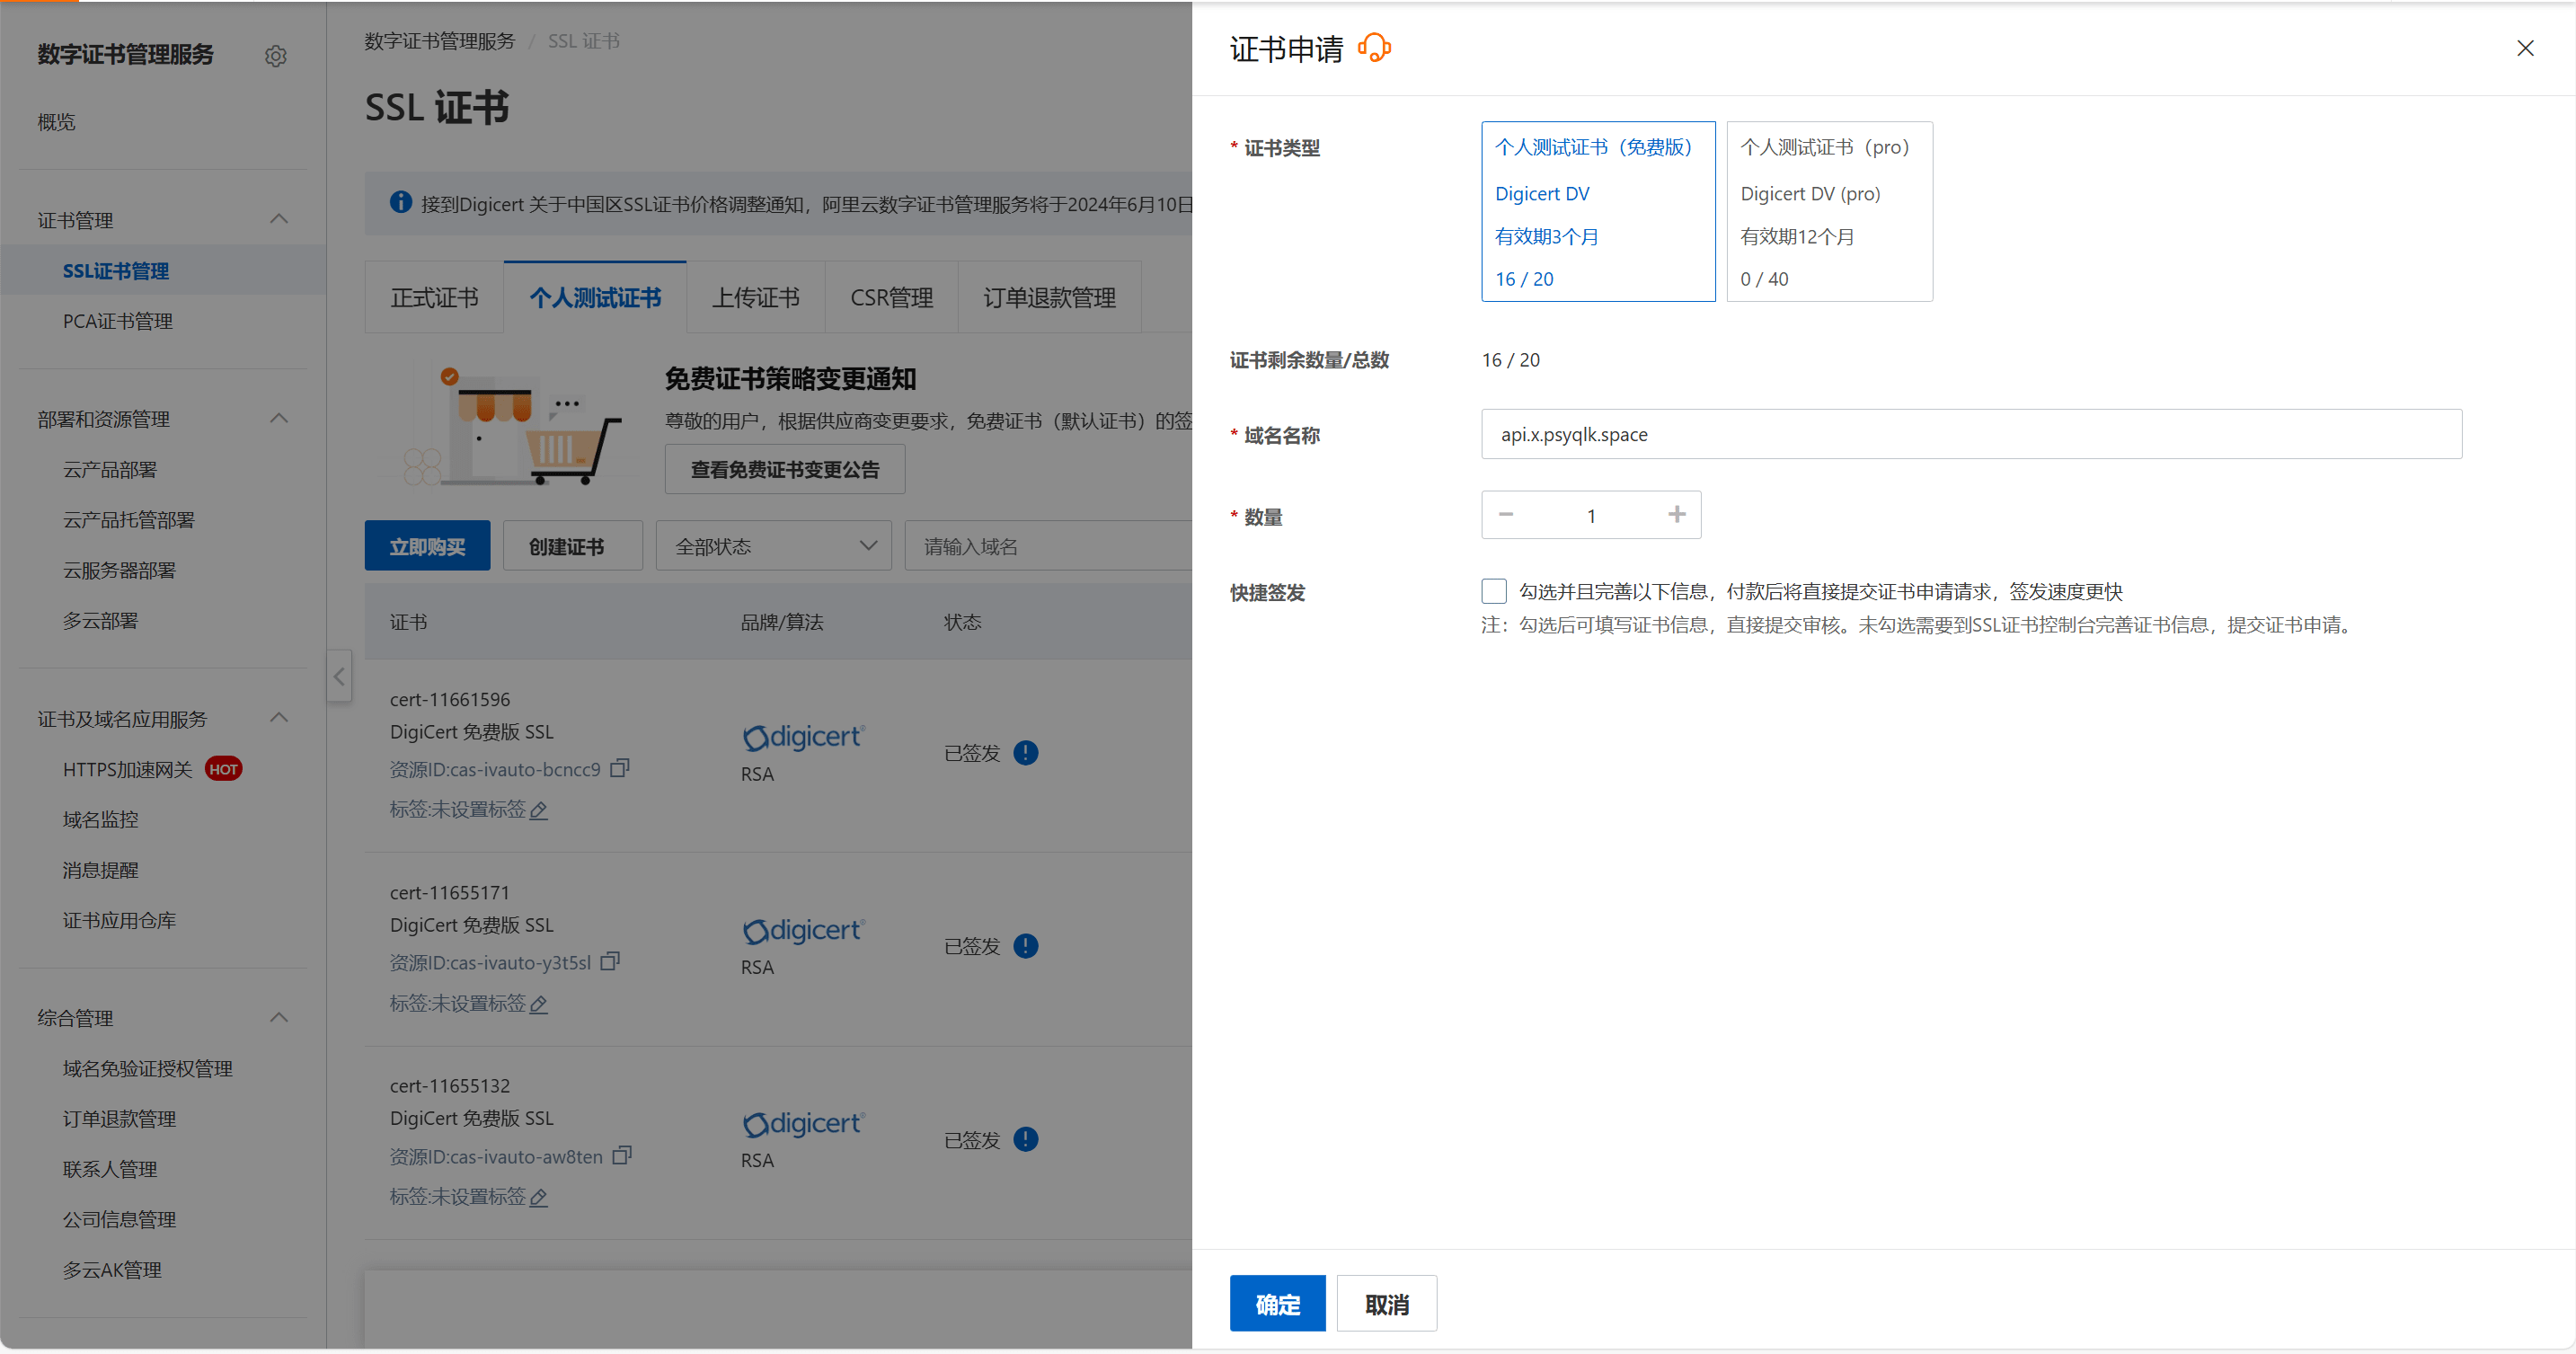
Task: Enable the 快捷签发 checkbox
Action: coord(1493,591)
